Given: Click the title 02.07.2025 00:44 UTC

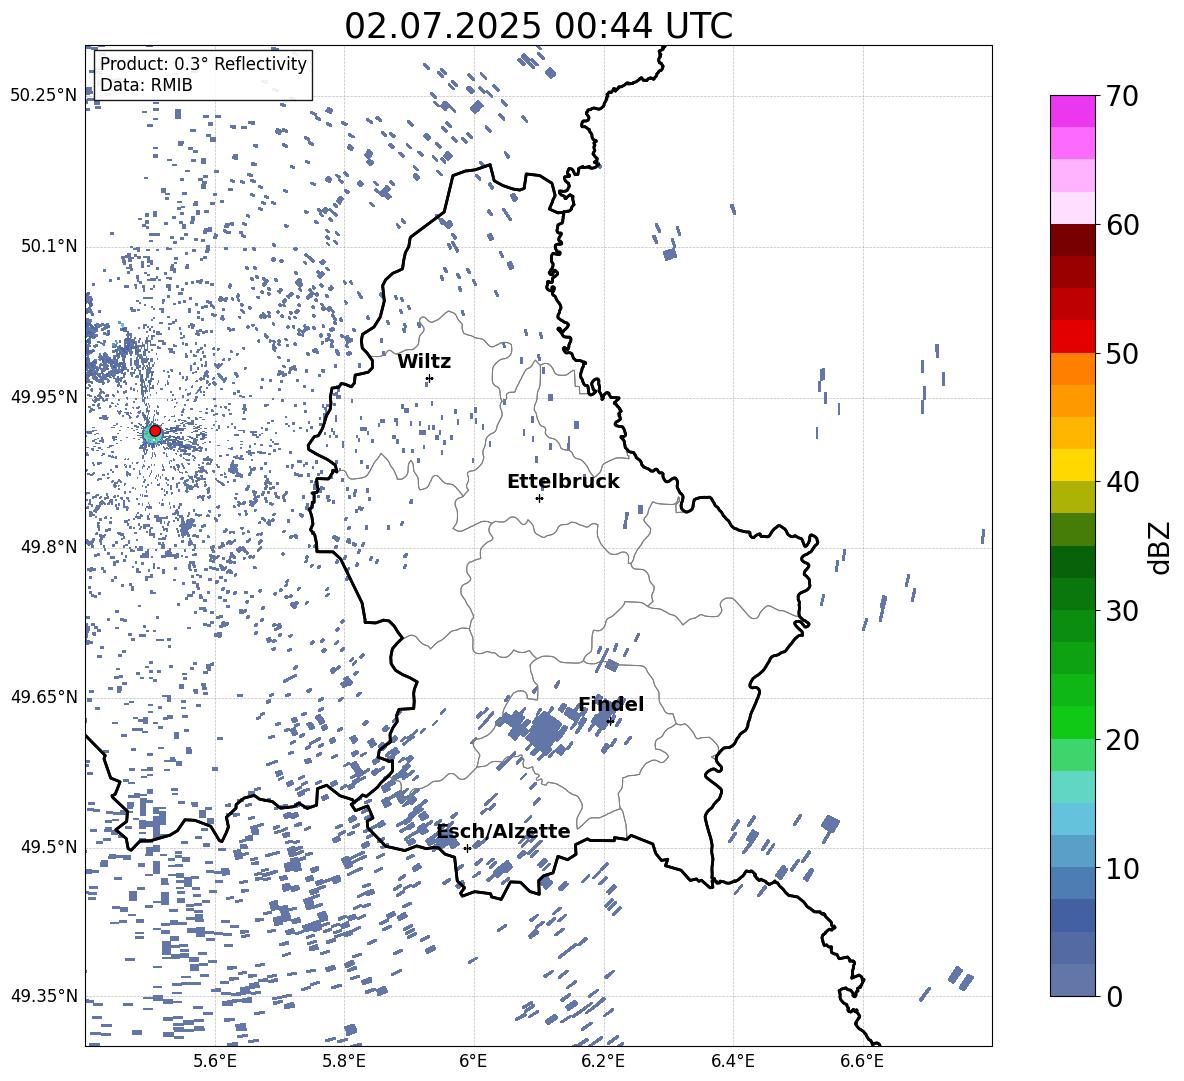Looking at the screenshot, I should [538, 26].
